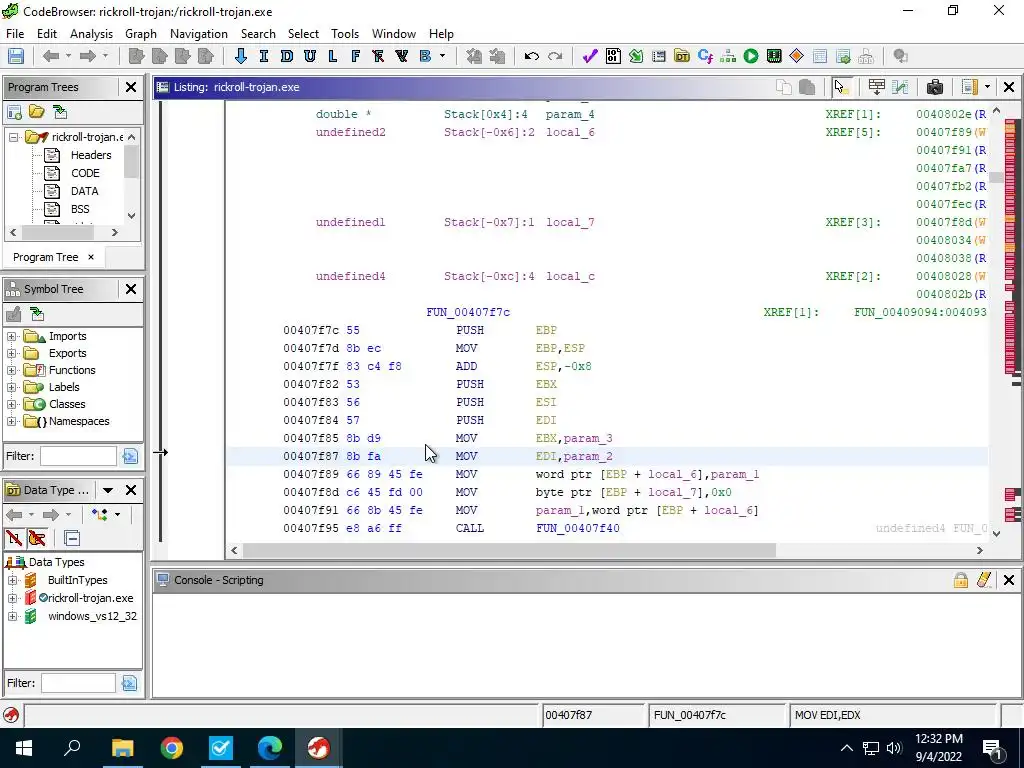Click the orange diamond toolbar icon
Screen dimensions: 1024x768
click(796, 56)
